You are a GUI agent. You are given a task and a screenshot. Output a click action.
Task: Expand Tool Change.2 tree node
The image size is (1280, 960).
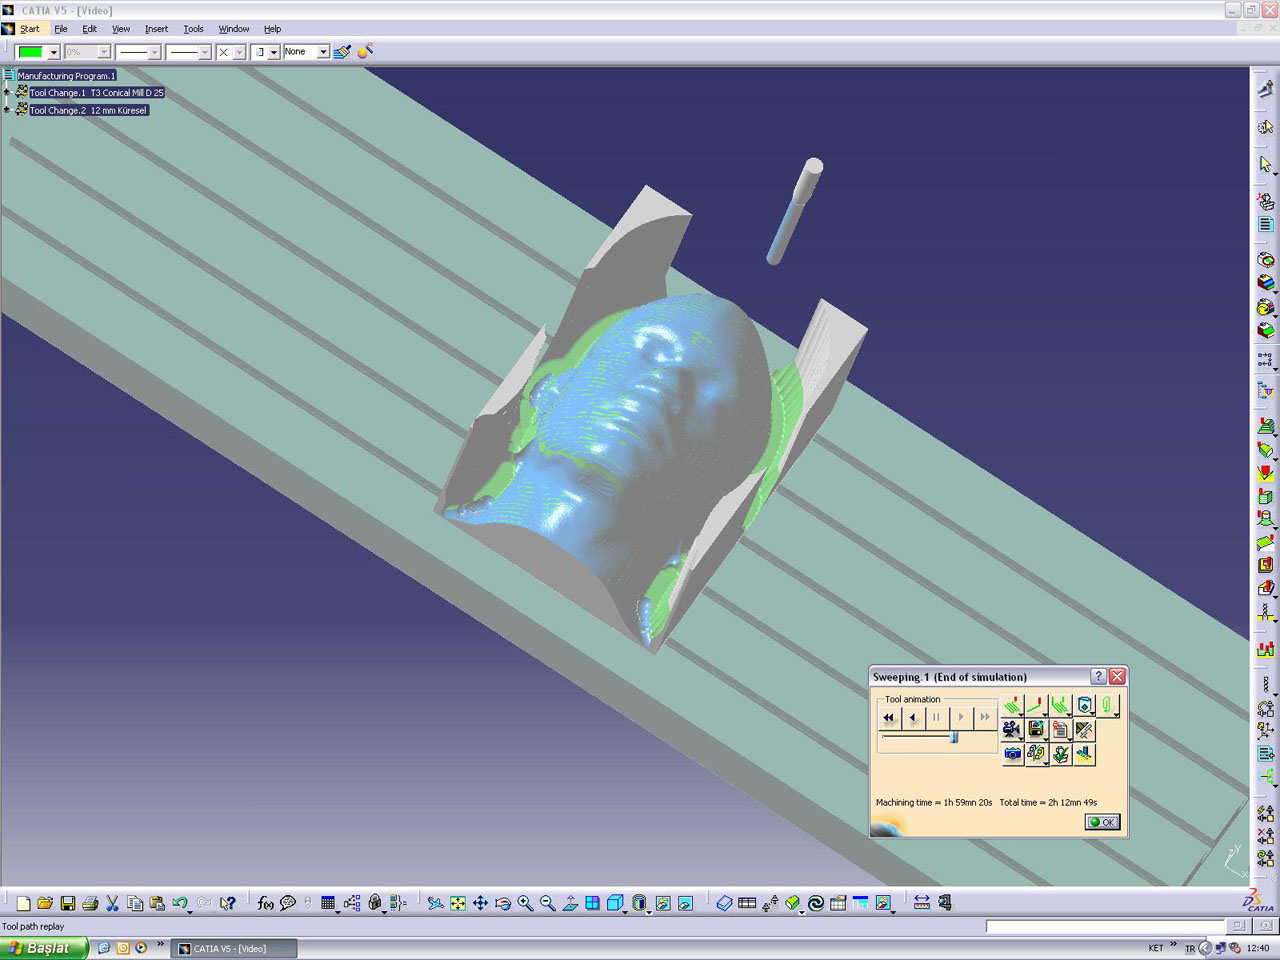[7, 110]
